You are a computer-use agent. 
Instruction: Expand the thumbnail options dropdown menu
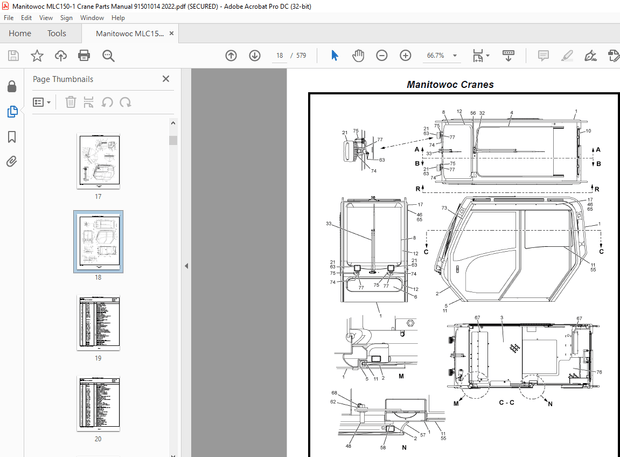pyautogui.click(x=41, y=101)
